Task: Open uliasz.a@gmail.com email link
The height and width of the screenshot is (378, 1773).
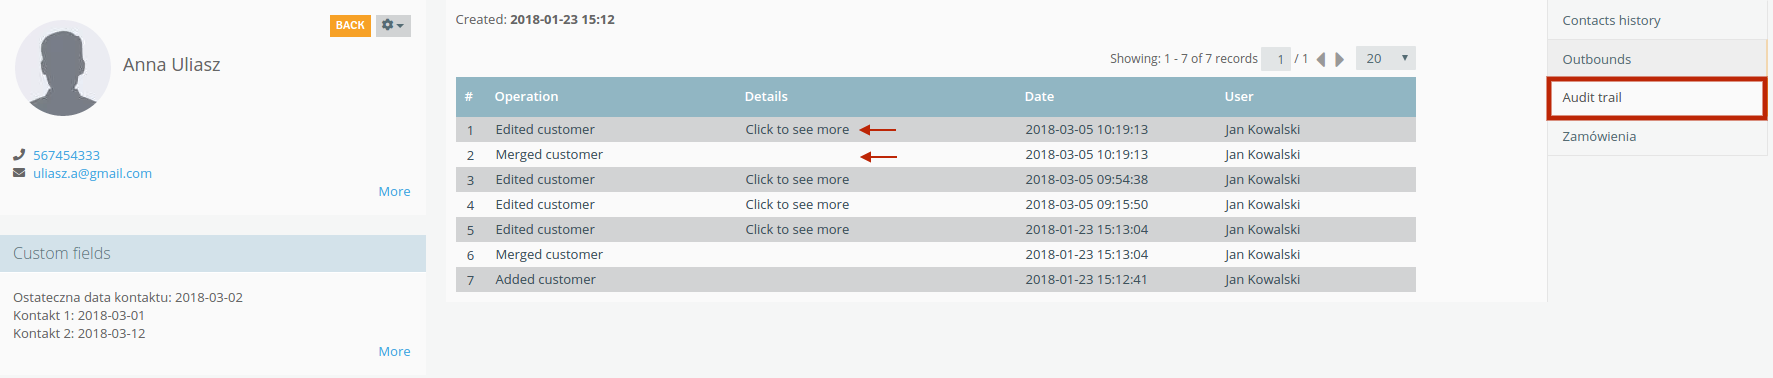Action: click(92, 173)
